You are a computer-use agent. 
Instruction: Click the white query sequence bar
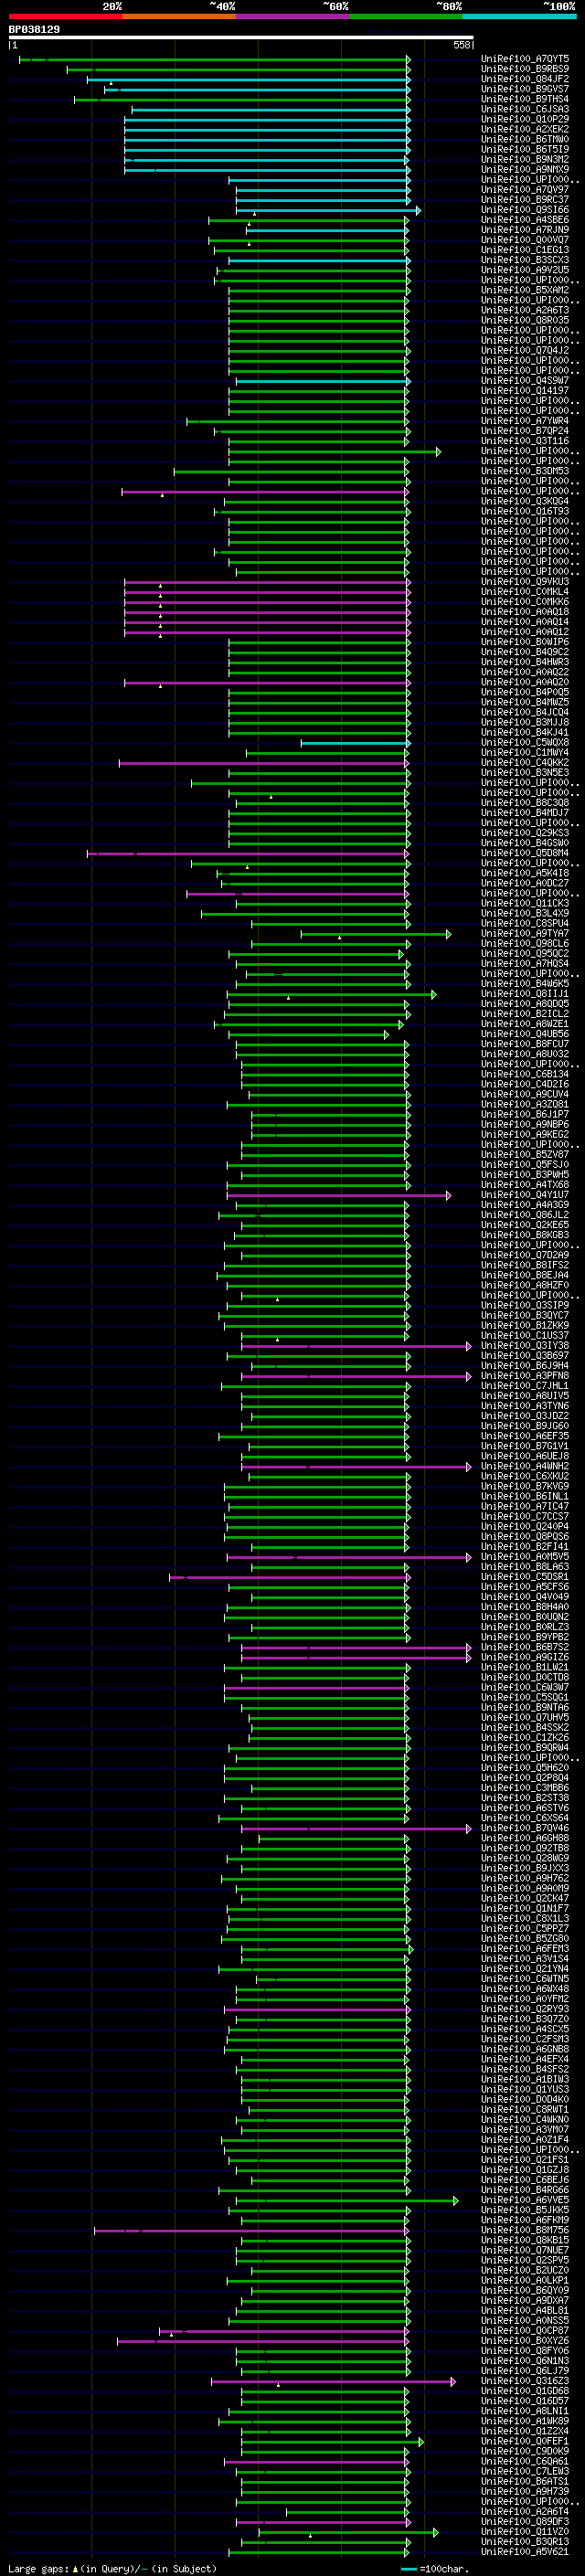coord(241,38)
